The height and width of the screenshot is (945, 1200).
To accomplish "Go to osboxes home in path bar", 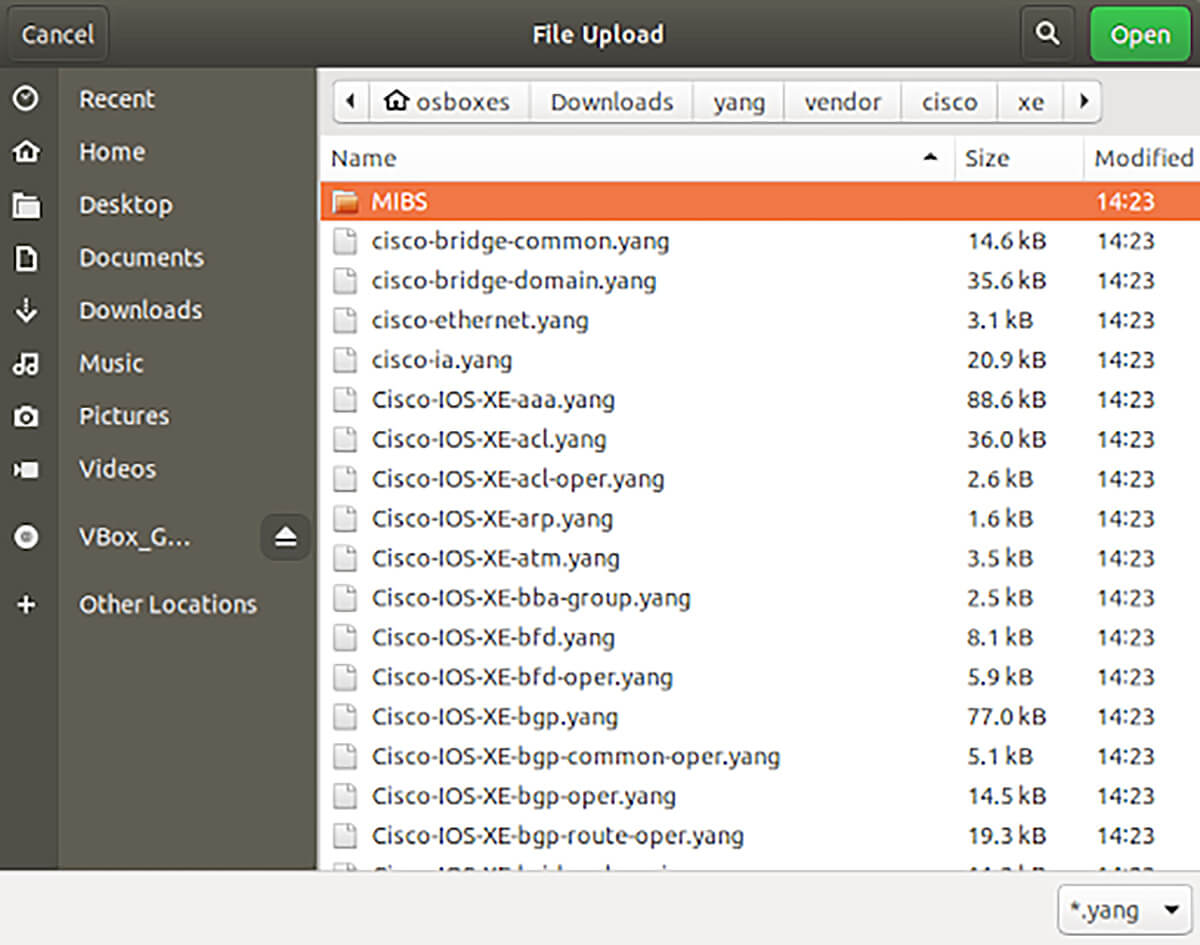I will point(448,101).
